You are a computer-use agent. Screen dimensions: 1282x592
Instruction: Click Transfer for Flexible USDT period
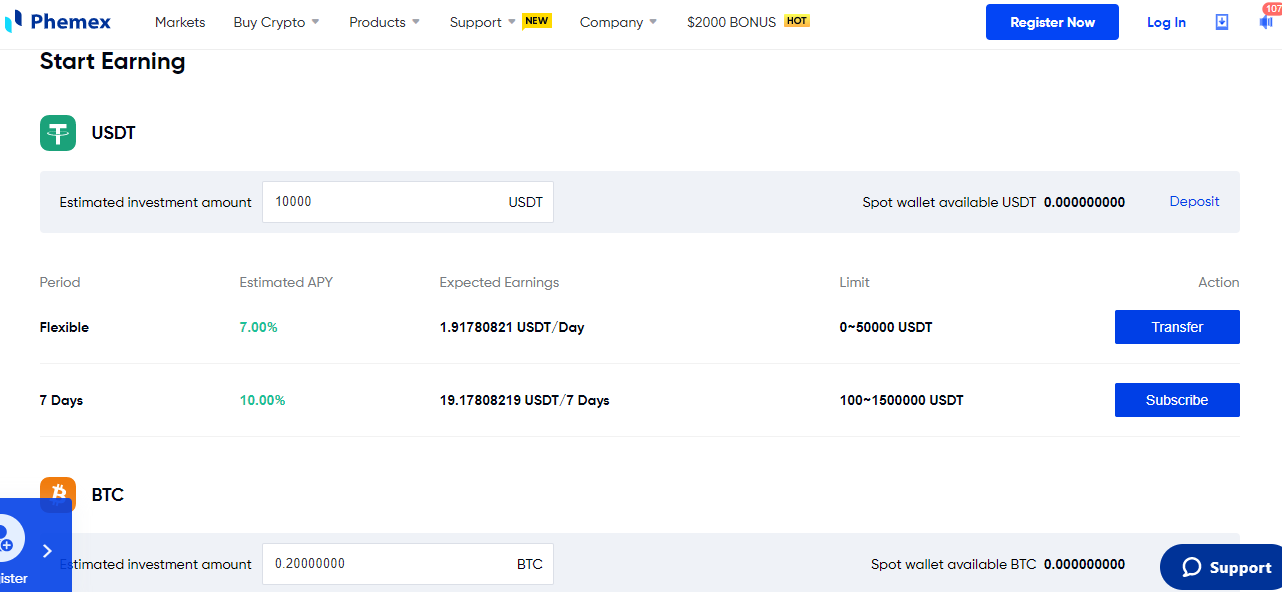point(1177,327)
